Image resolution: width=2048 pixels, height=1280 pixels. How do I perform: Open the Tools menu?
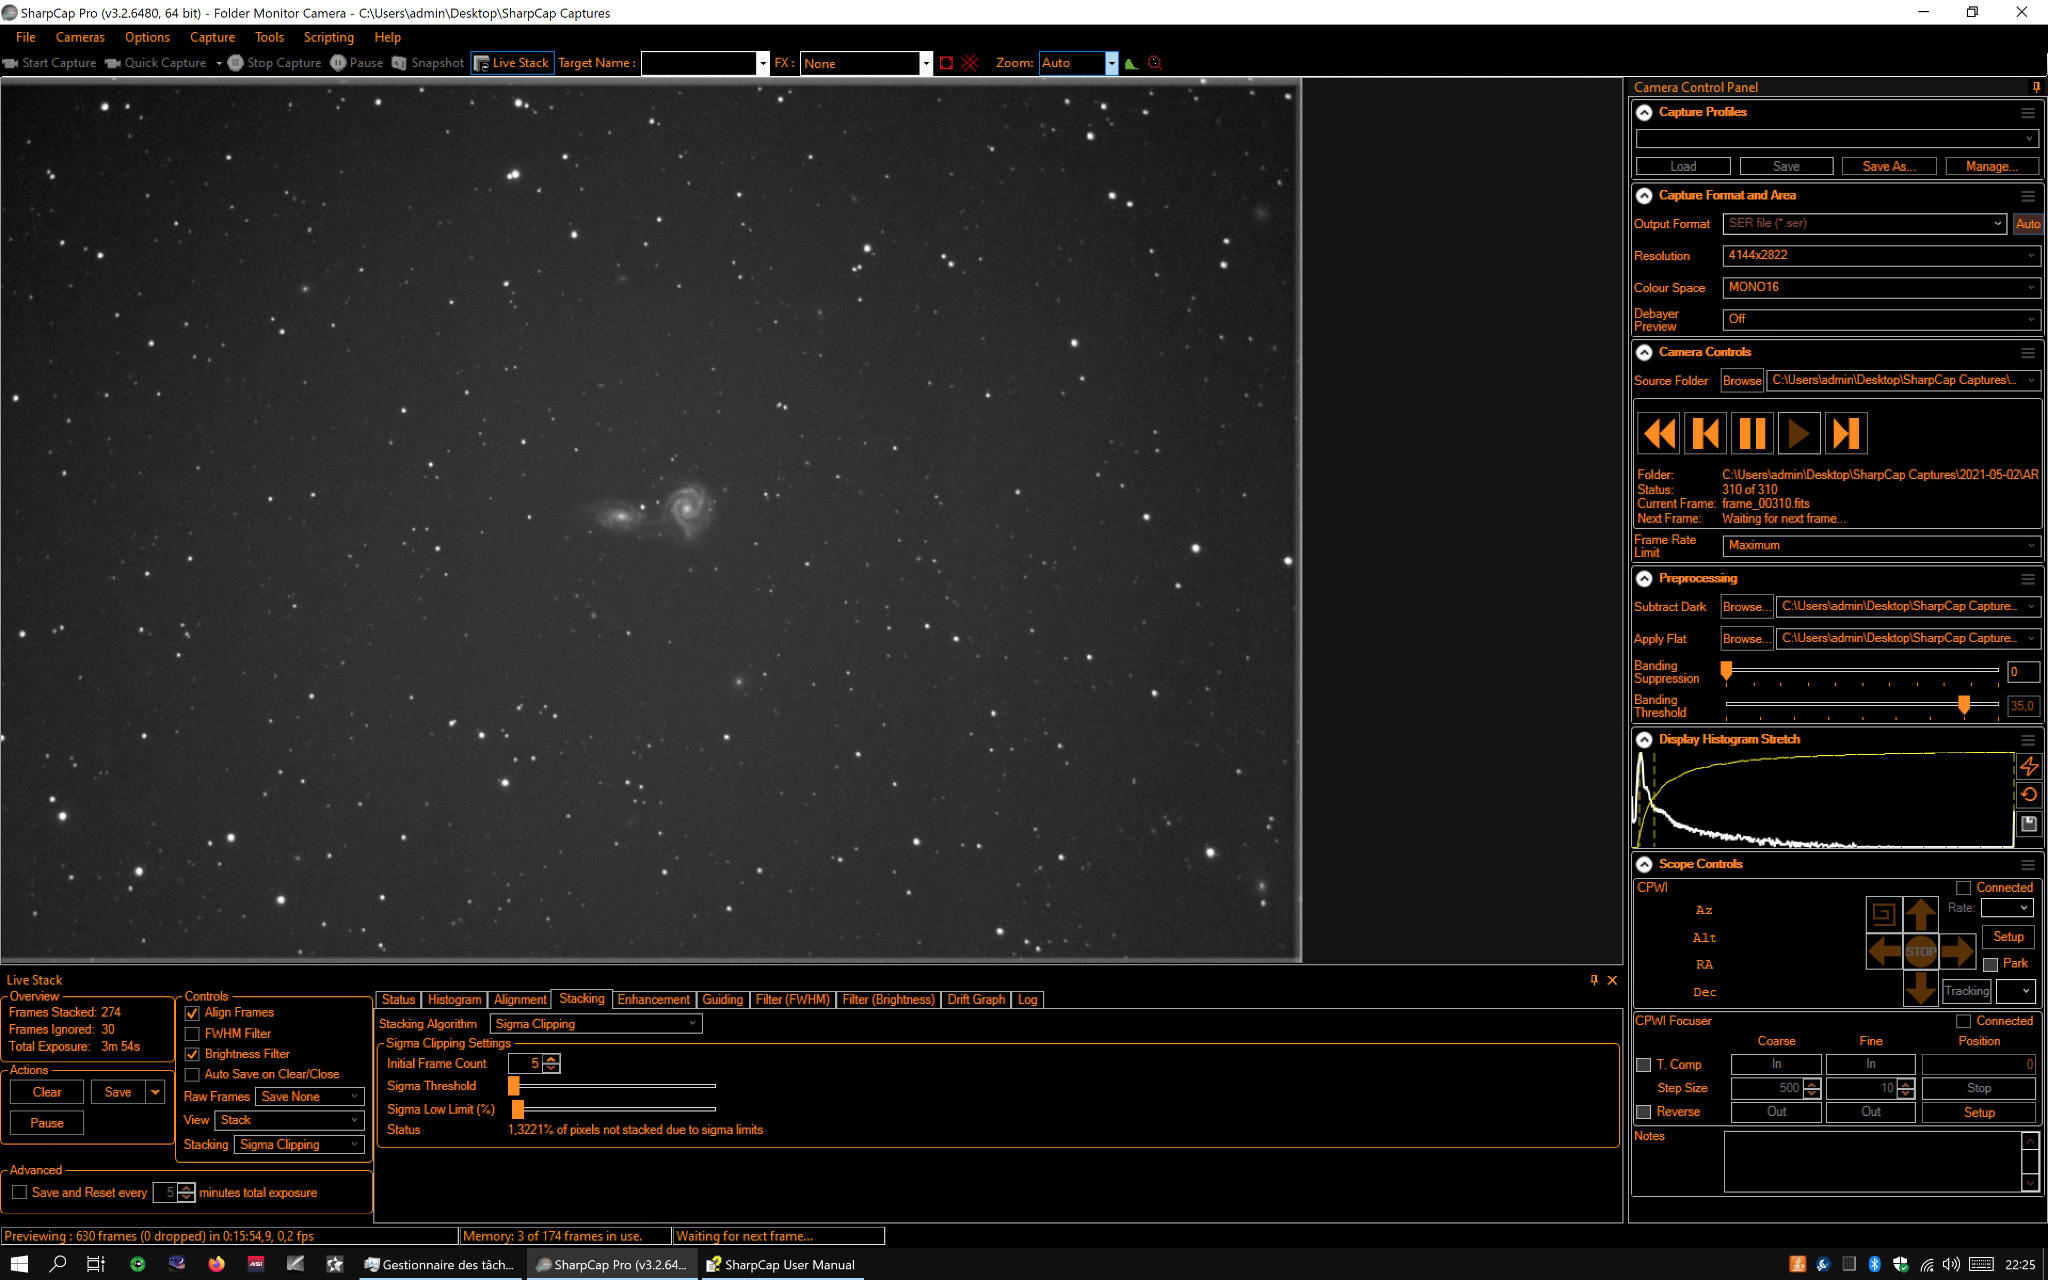269,37
